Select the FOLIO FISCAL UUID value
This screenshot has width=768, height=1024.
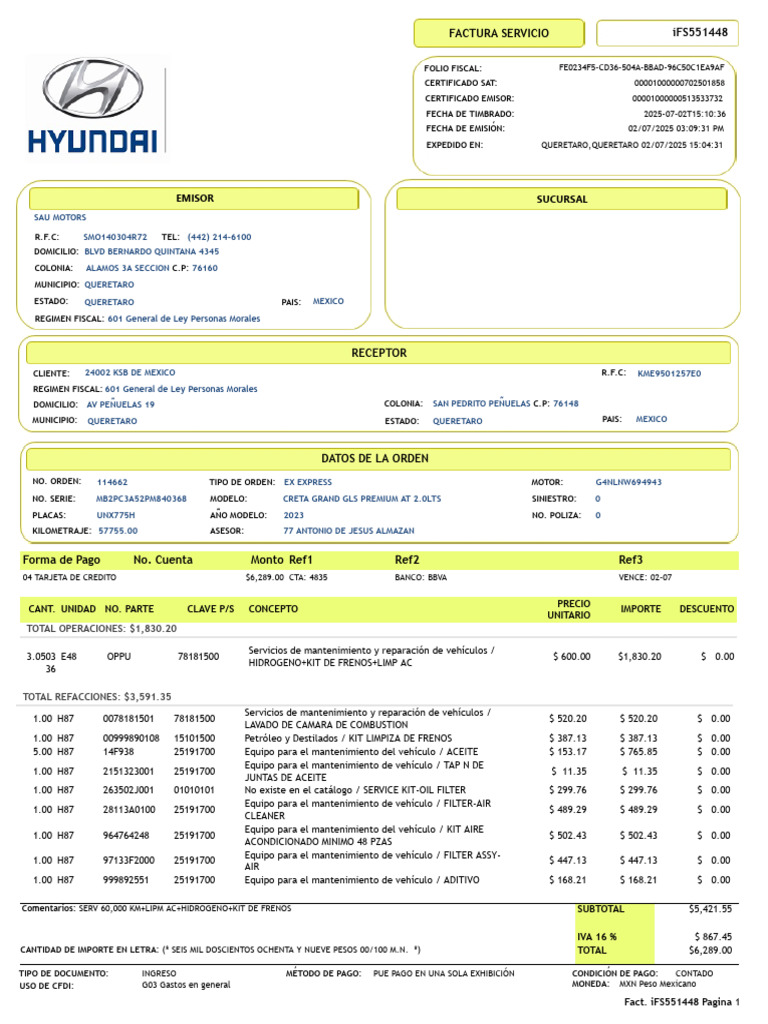641,67
